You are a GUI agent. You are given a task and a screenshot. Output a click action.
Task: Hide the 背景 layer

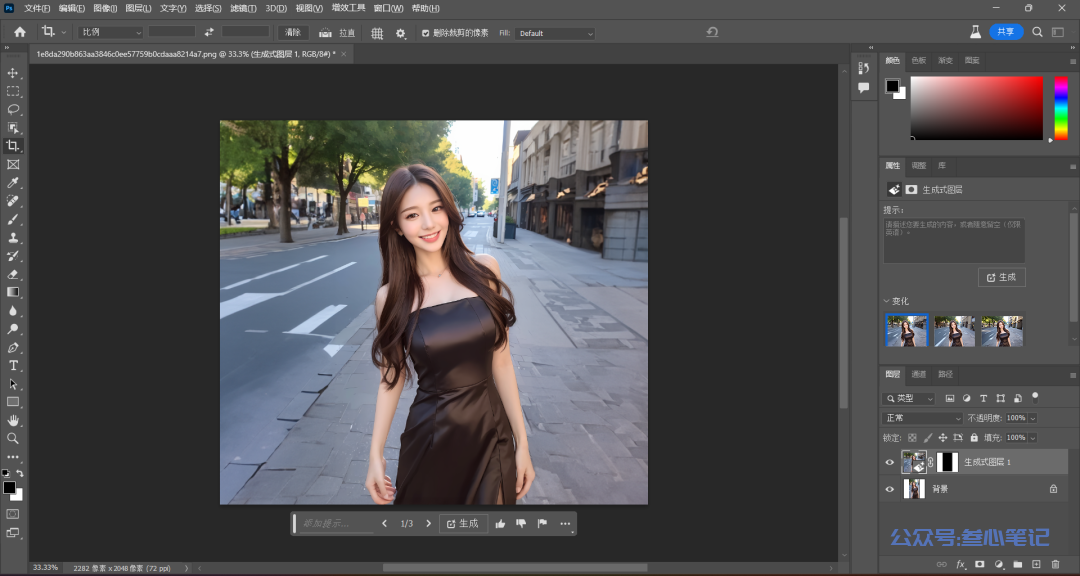[890, 489]
